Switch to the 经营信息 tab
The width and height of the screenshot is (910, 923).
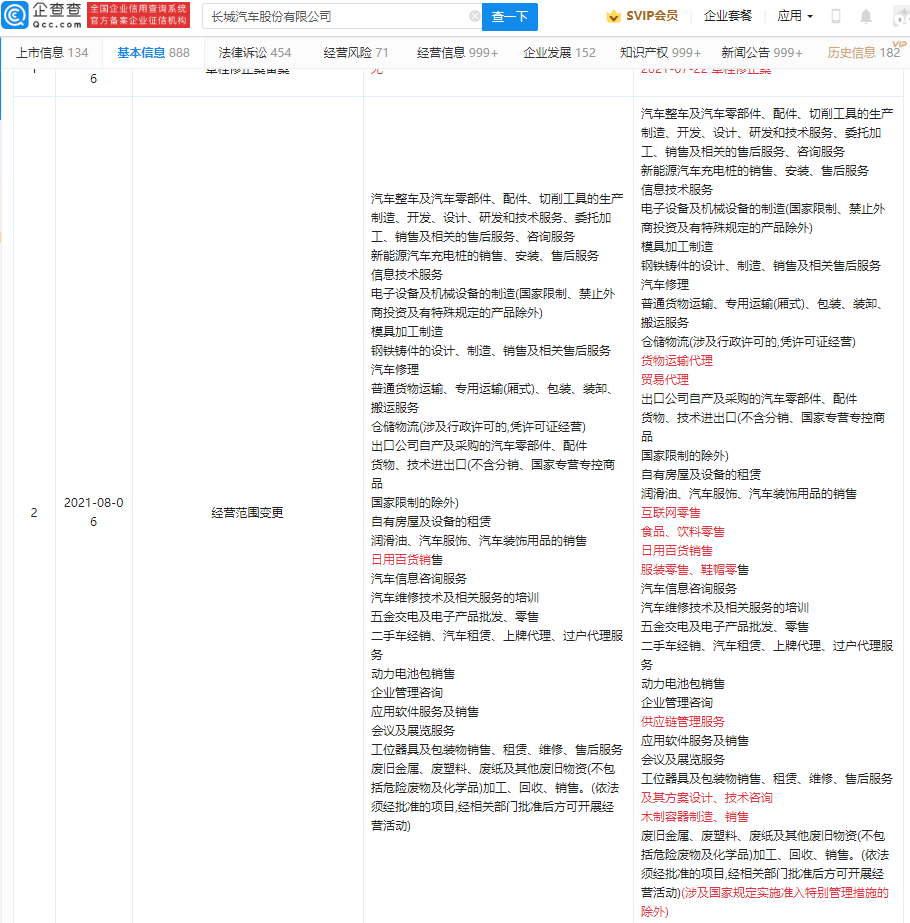pos(457,52)
